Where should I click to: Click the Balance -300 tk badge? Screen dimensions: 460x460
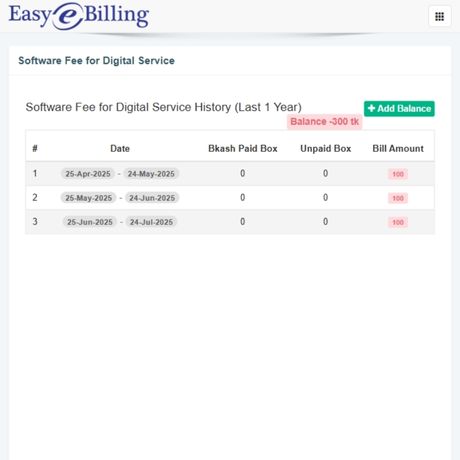pos(325,122)
